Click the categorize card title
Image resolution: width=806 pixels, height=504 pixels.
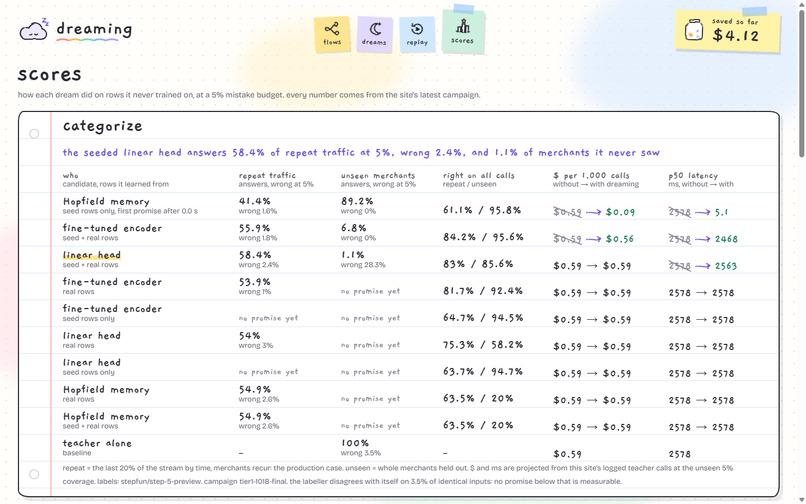[102, 126]
